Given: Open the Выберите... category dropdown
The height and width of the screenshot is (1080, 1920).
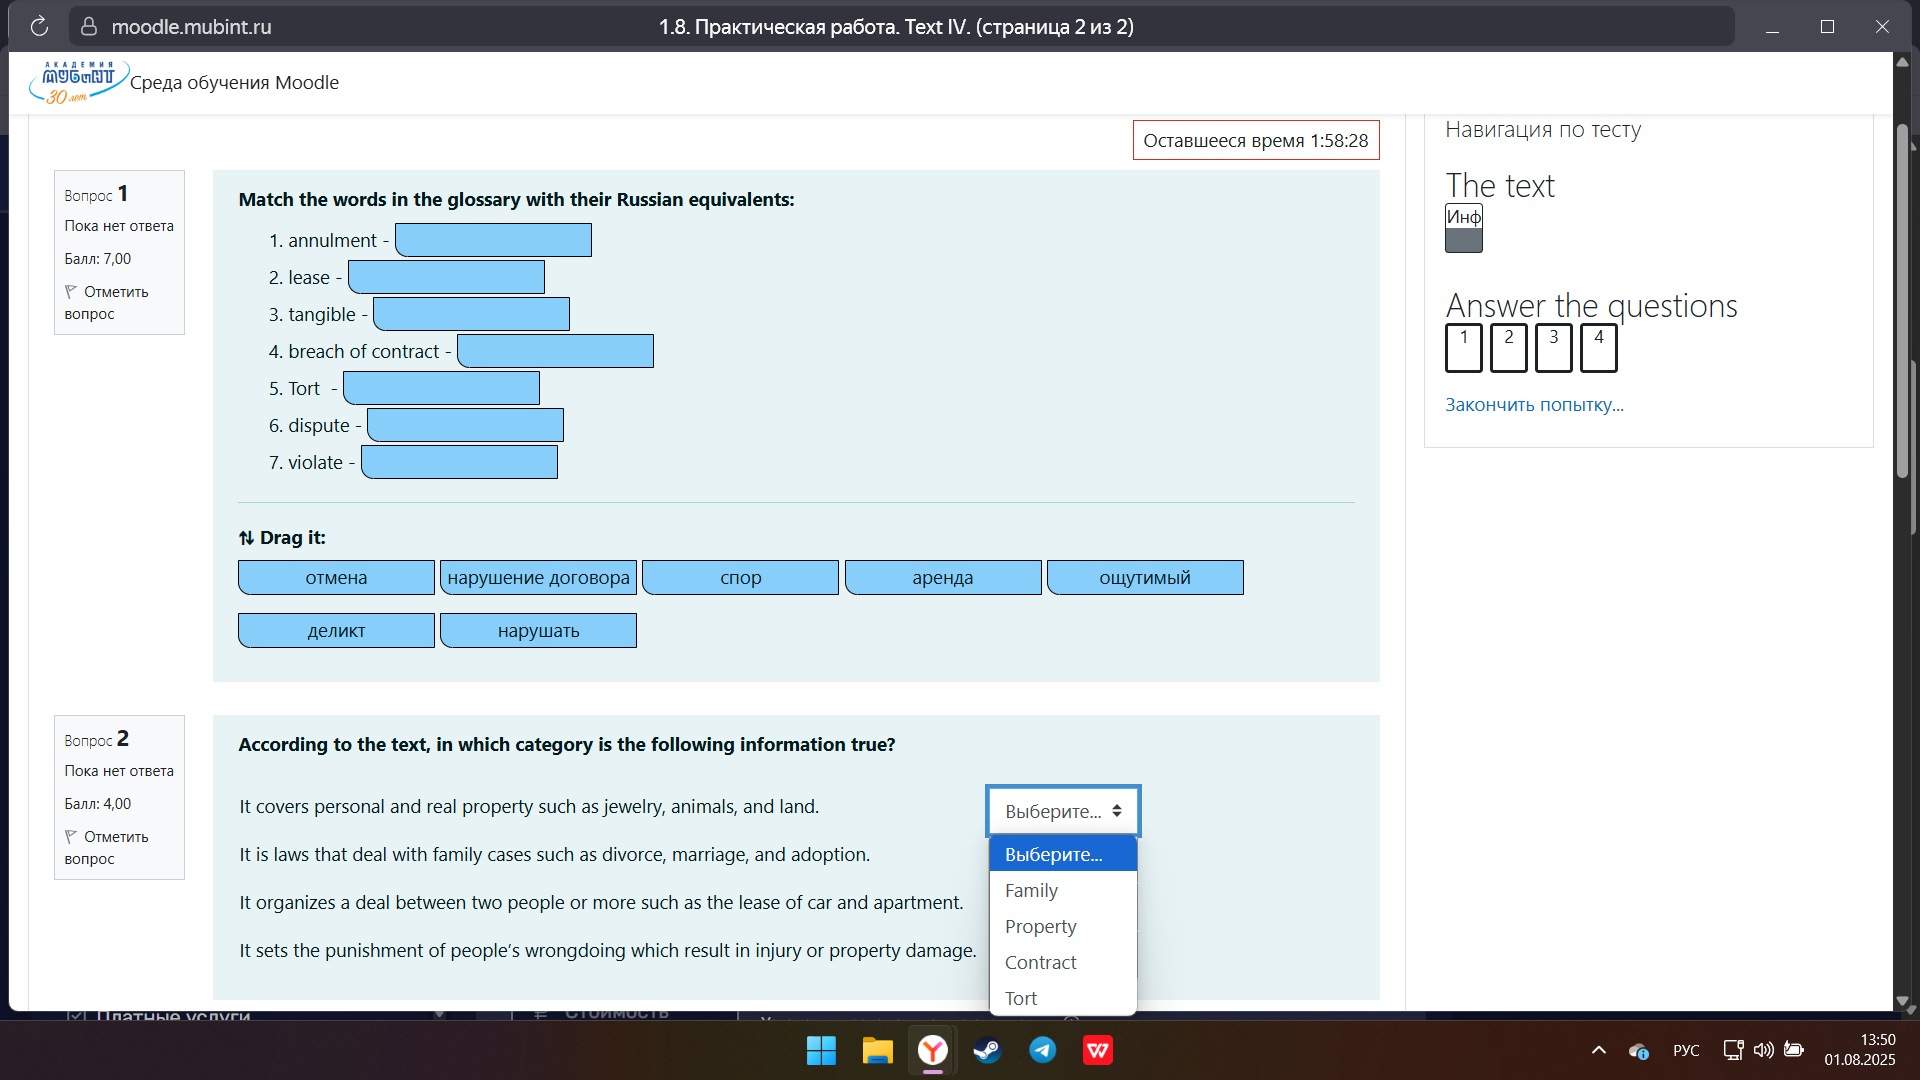Looking at the screenshot, I should pos(1062,811).
